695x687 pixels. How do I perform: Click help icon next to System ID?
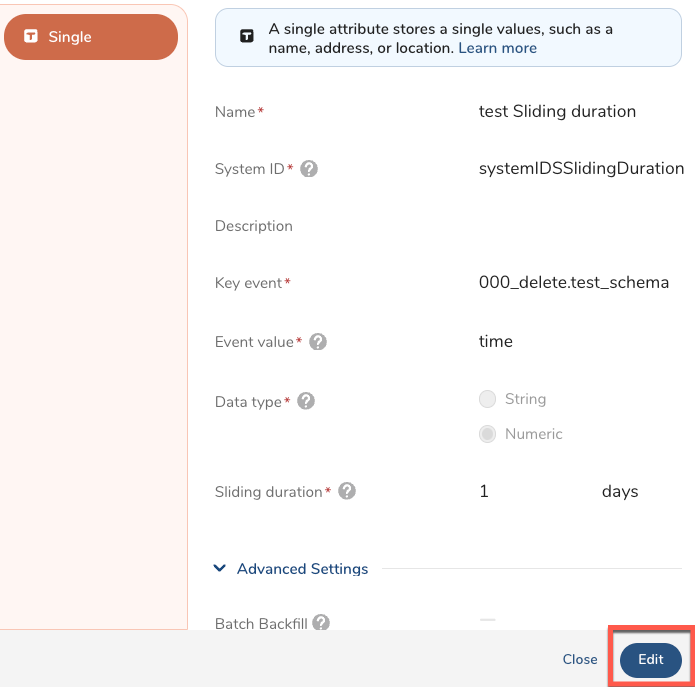pos(309,169)
